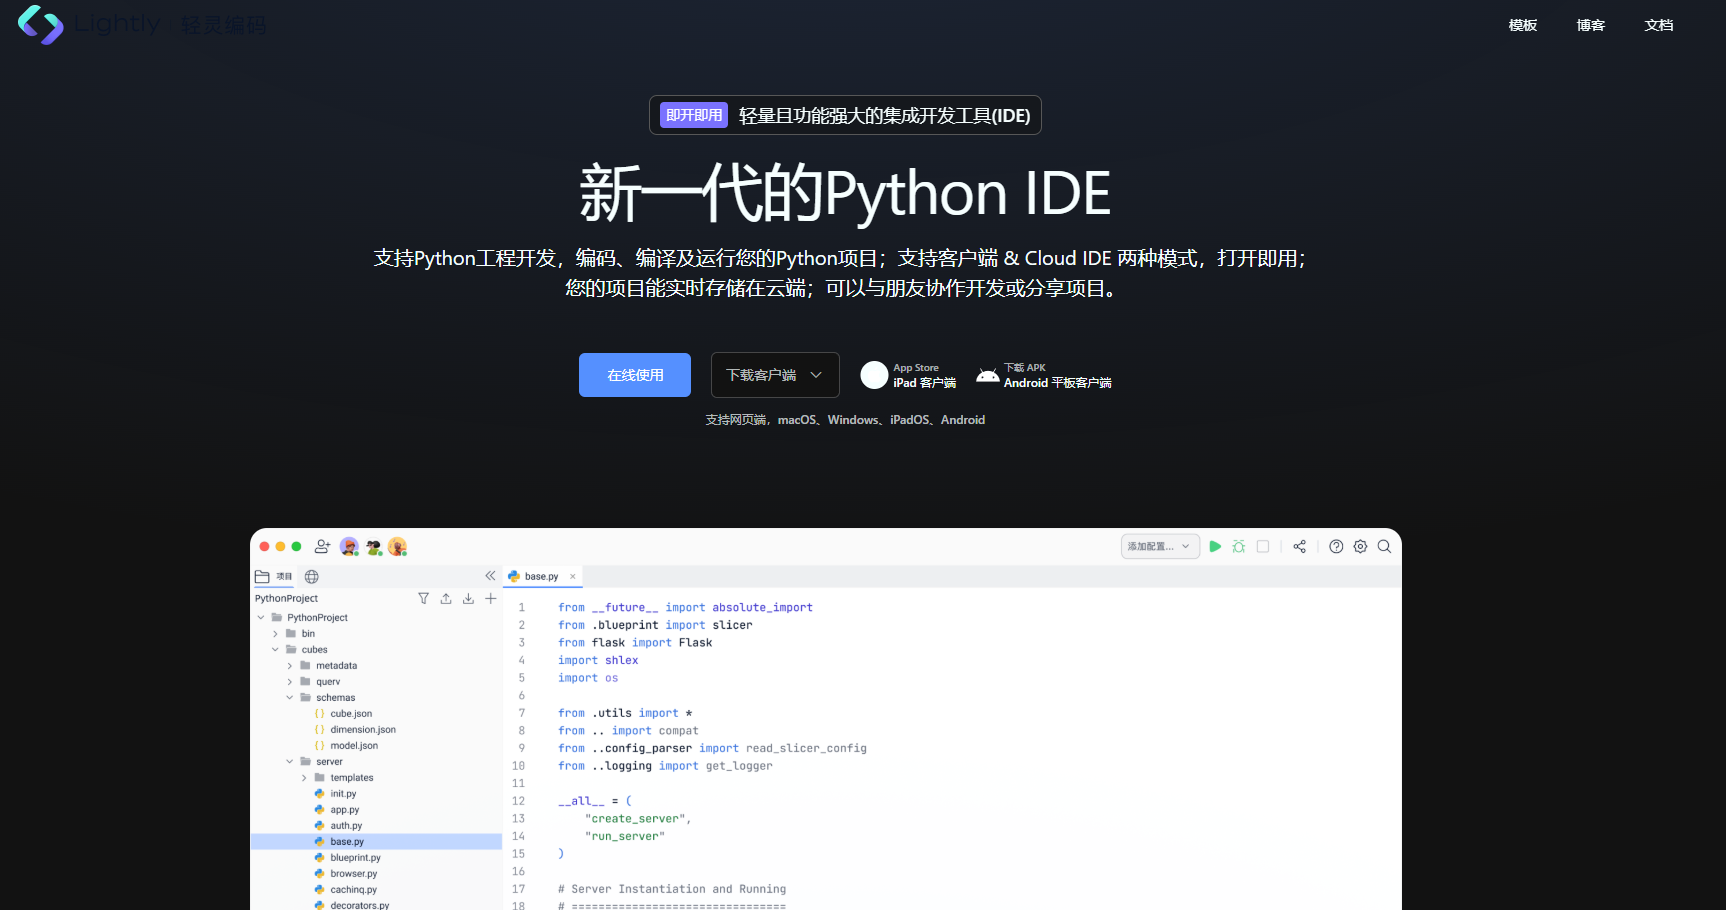Click the 在线使用 button

click(634, 374)
